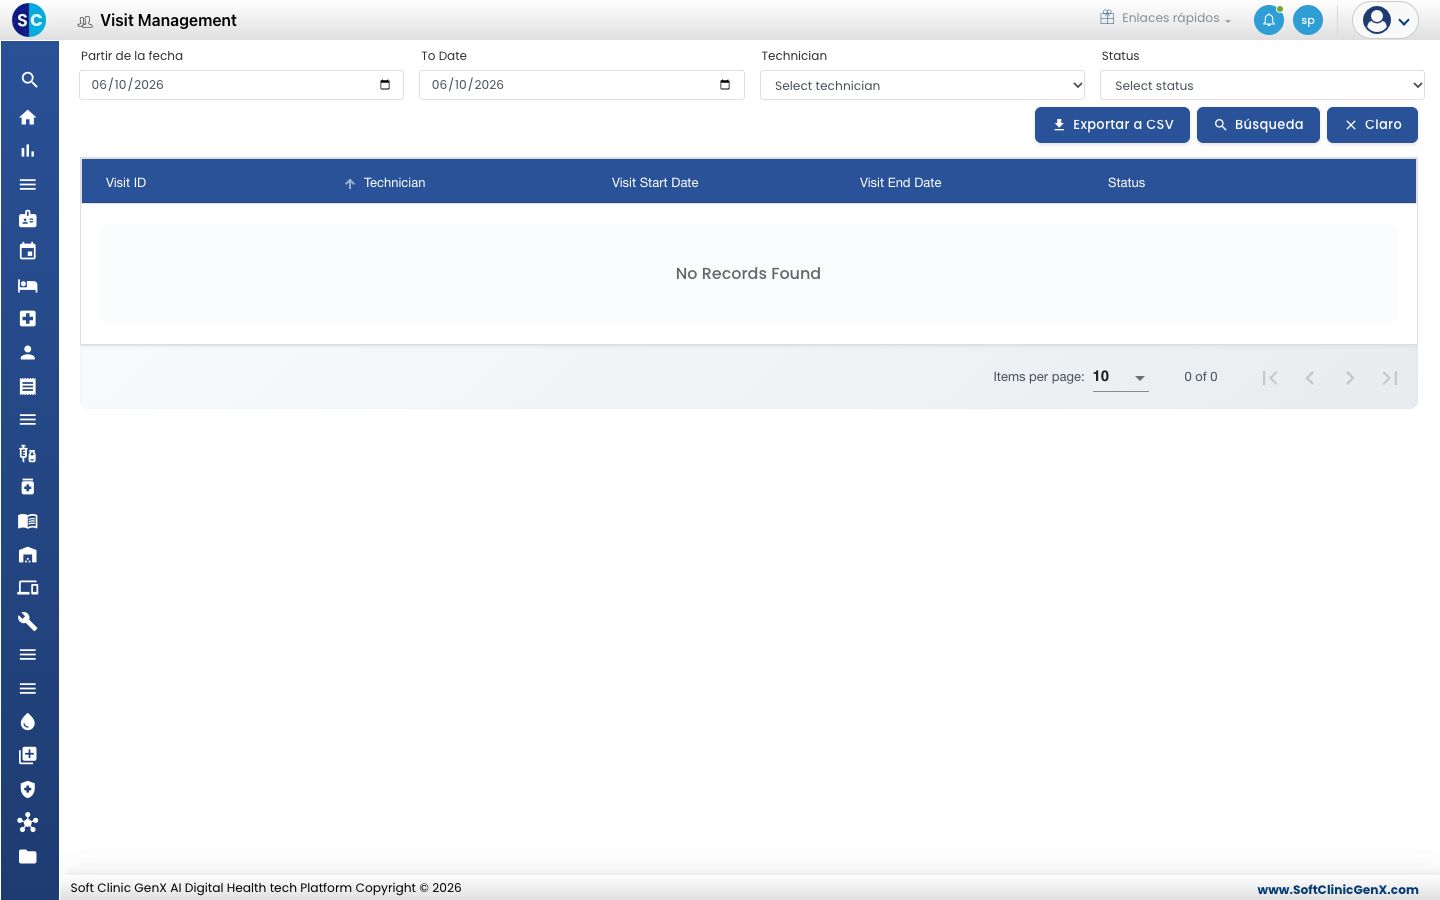Go to the previous page of results
Screen dimensions: 1440x900
[1310, 378]
